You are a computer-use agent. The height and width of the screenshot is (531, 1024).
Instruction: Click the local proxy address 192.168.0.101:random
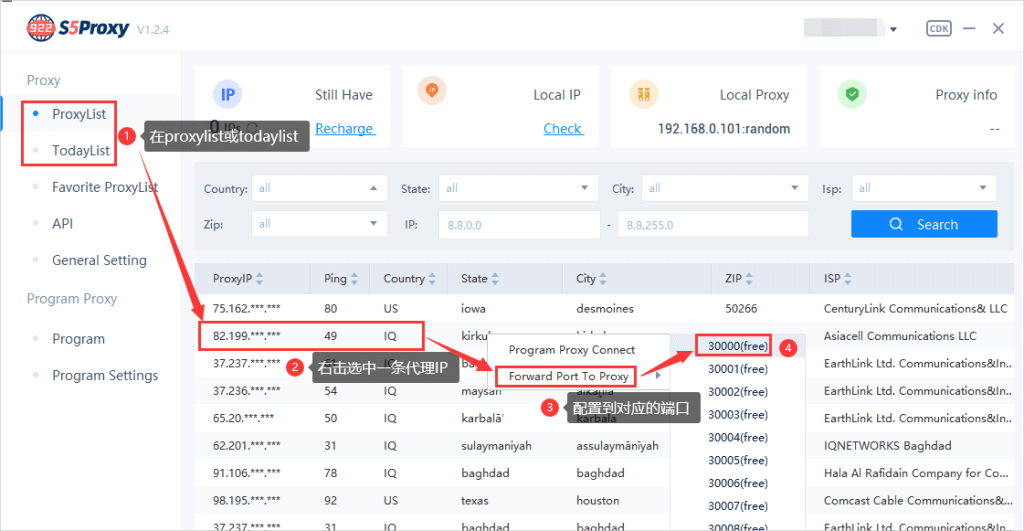click(724, 129)
